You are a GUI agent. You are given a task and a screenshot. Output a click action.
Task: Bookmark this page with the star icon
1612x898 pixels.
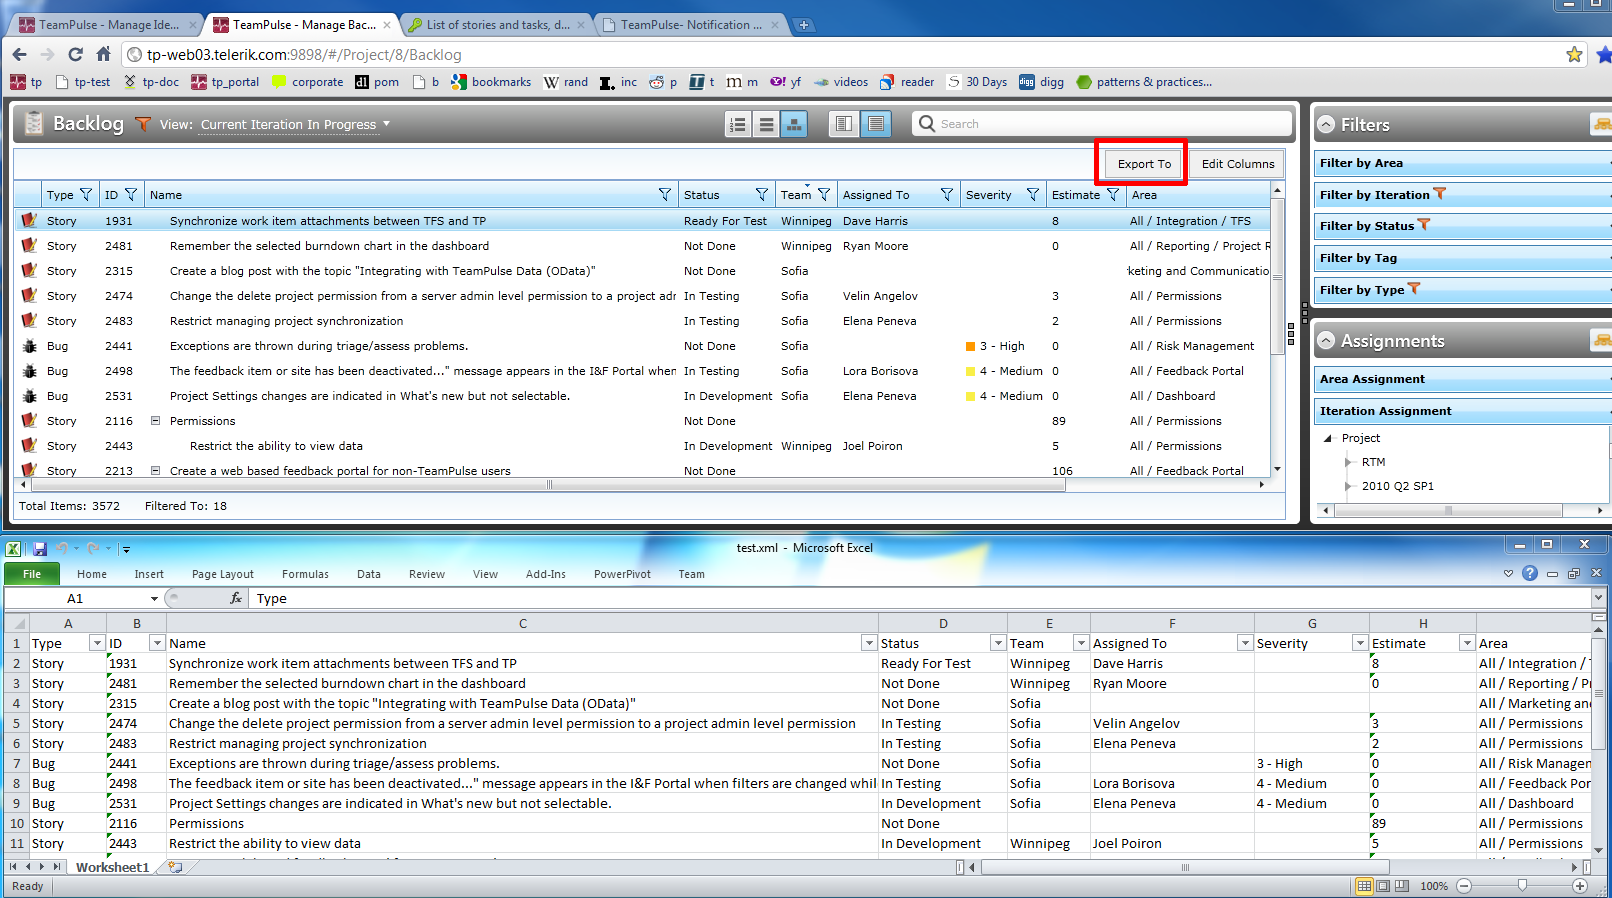1574,54
